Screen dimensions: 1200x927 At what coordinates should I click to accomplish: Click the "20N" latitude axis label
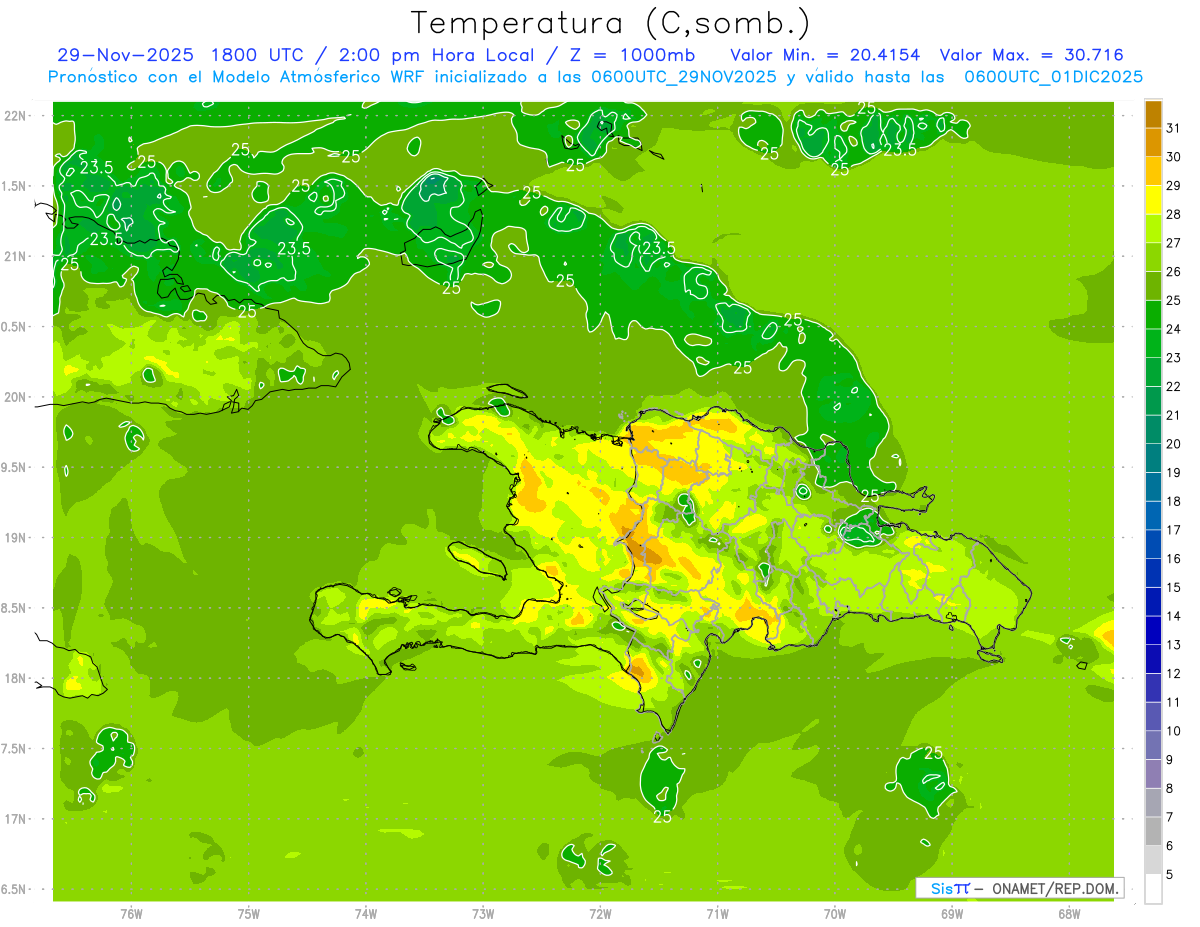[x=16, y=397]
